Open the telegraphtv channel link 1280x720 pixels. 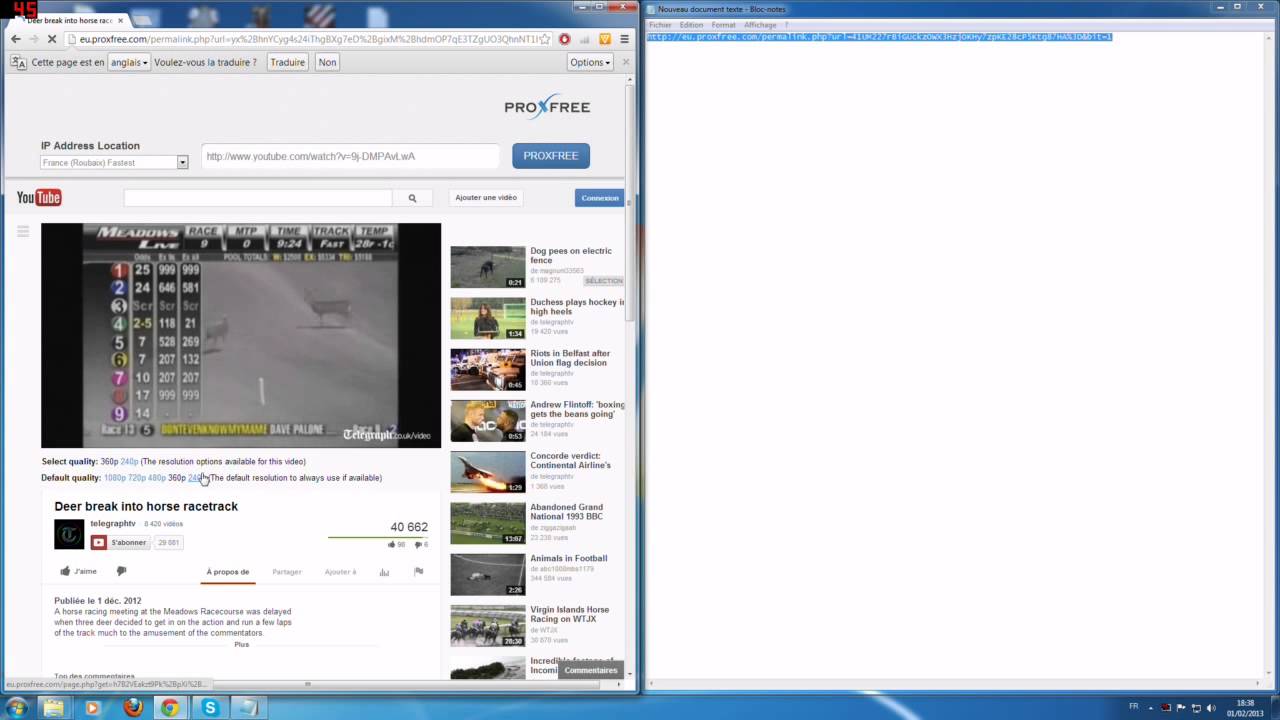pos(113,523)
